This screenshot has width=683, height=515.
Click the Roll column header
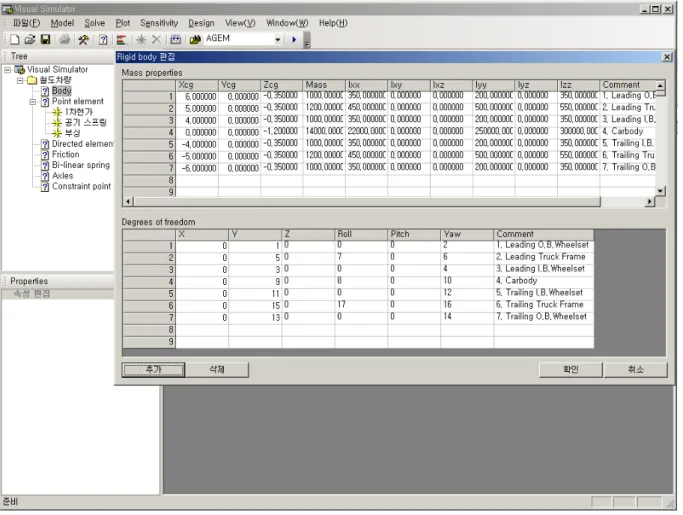pos(361,234)
